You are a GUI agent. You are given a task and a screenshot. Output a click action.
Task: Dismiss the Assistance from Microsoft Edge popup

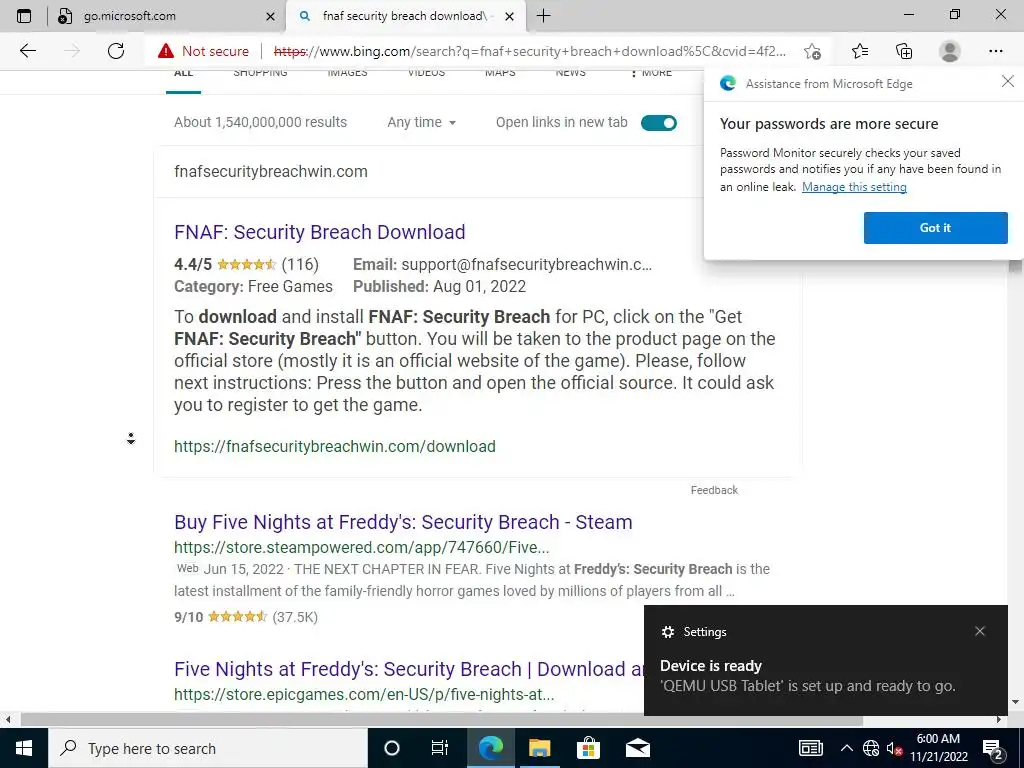pyautogui.click(x=1008, y=82)
